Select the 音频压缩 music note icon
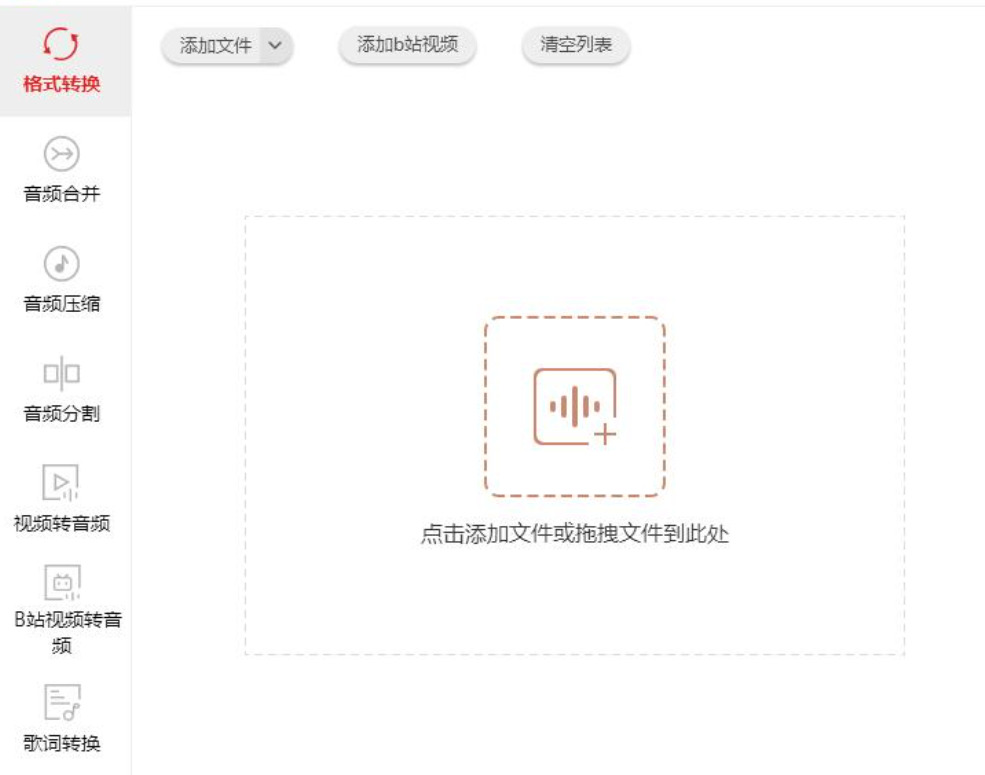The image size is (985, 775). click(62, 264)
